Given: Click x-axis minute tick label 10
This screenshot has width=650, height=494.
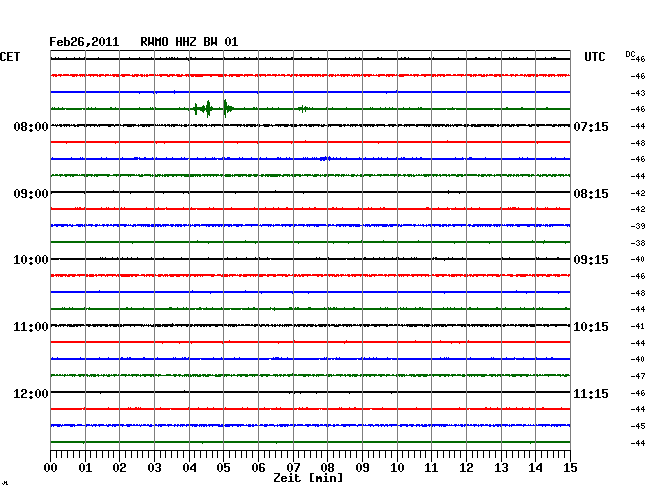Looking at the screenshot, I should click(x=397, y=467).
